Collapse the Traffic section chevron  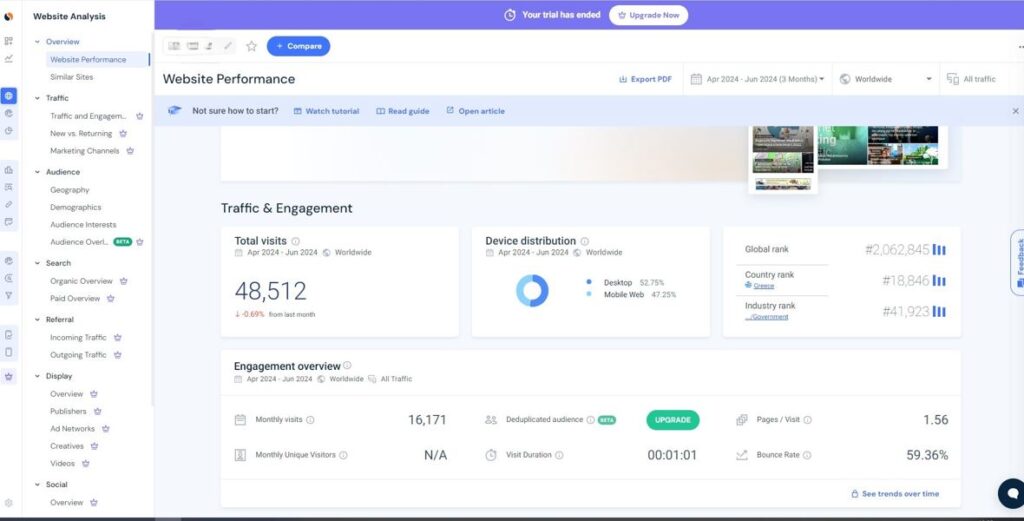pos(37,98)
